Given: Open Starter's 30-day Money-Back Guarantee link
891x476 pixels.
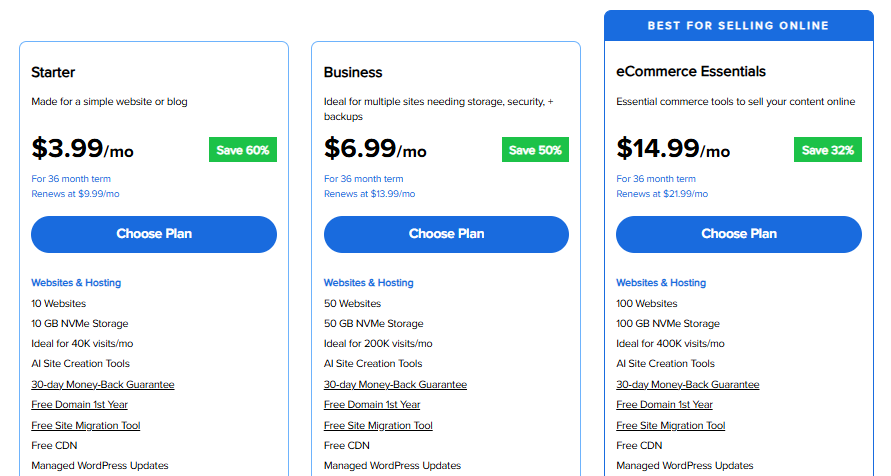Looking at the screenshot, I should pos(103,385).
